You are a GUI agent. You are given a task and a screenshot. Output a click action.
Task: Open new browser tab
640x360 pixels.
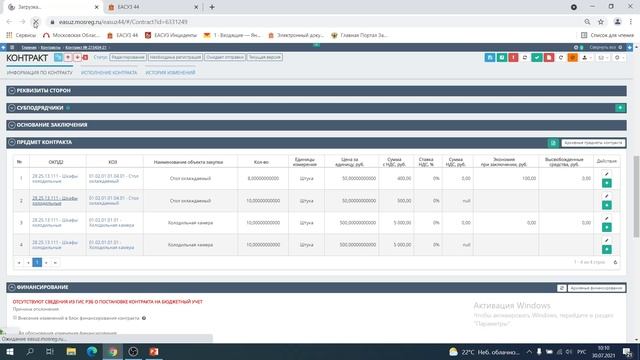[x=212, y=7]
